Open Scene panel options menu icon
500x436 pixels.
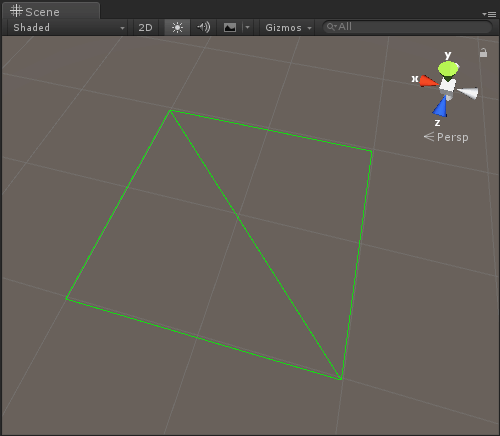point(489,14)
